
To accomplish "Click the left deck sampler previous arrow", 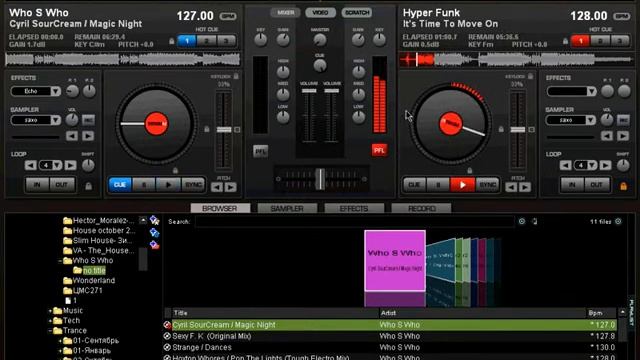I will tap(72, 136).
